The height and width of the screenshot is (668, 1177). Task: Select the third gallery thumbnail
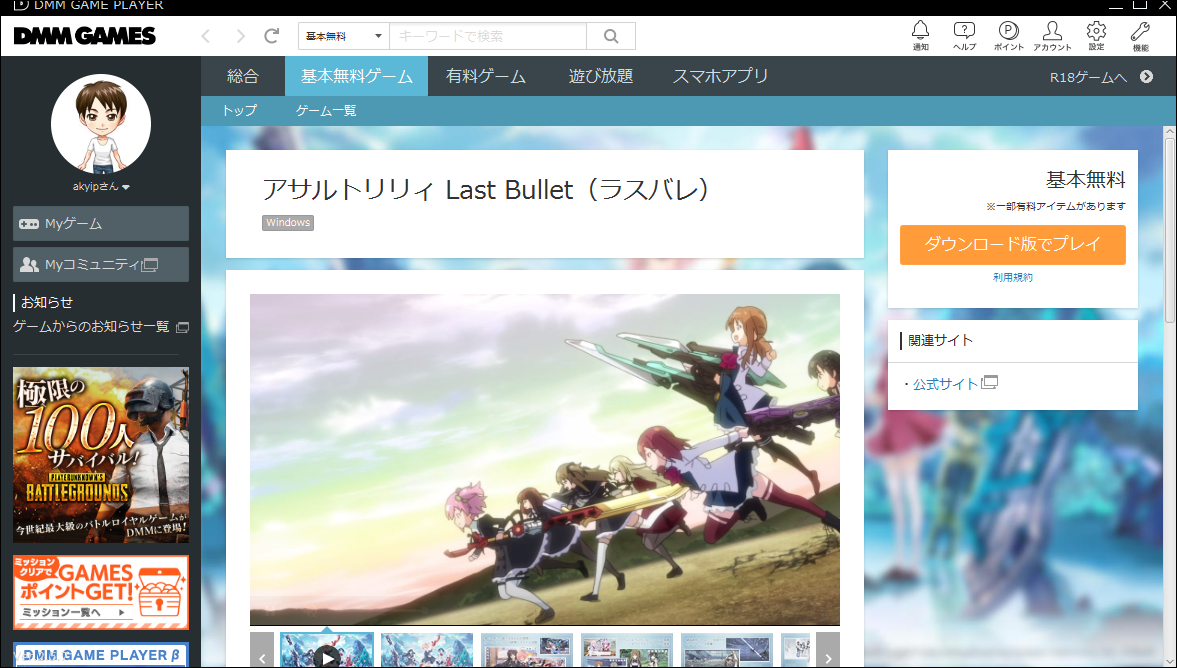click(x=527, y=651)
